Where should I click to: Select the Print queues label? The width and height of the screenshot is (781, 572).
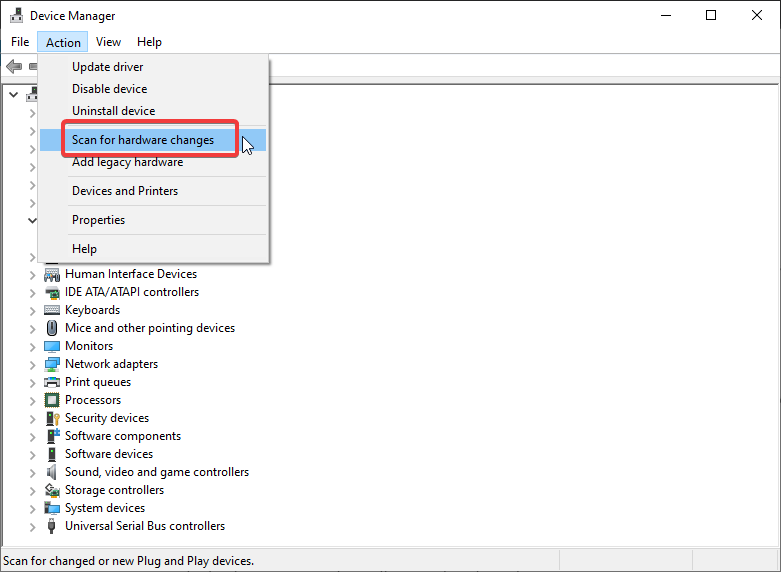point(98,382)
